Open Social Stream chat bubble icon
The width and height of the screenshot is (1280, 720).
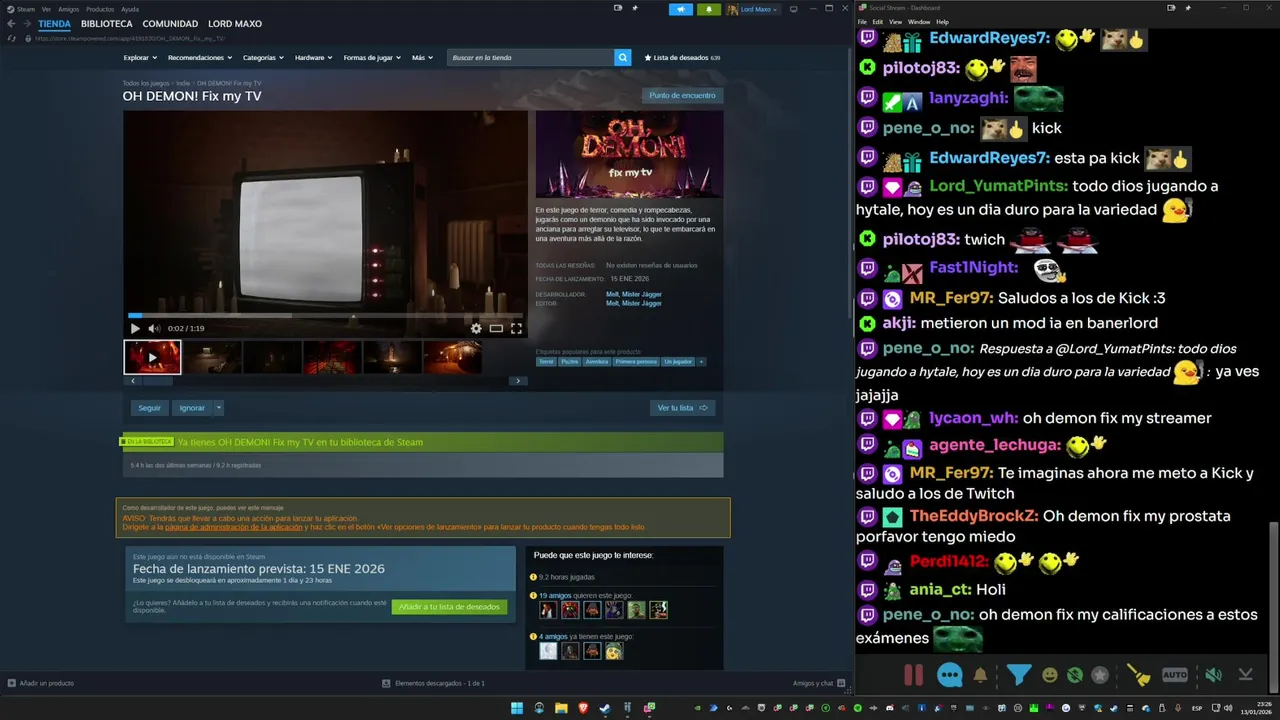[x=950, y=675]
